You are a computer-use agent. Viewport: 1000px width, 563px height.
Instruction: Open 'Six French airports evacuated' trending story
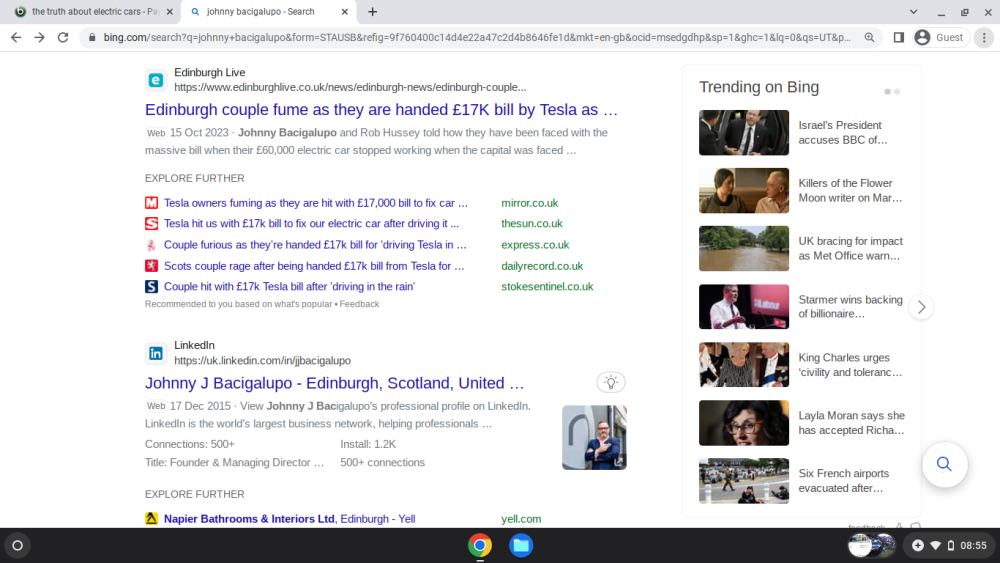pos(802,481)
